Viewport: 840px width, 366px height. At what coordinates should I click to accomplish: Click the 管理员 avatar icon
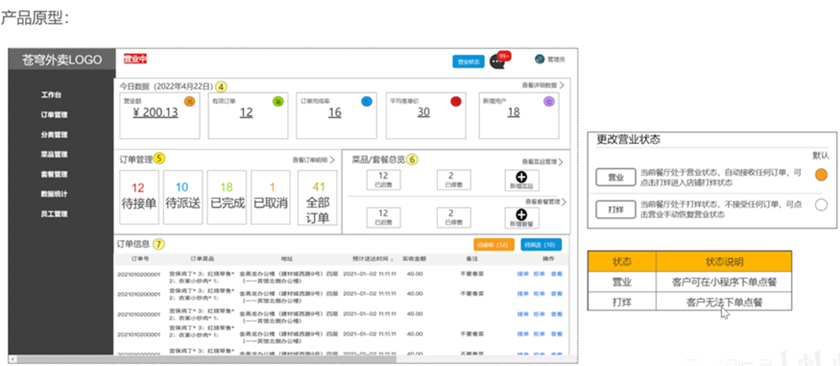coord(539,59)
